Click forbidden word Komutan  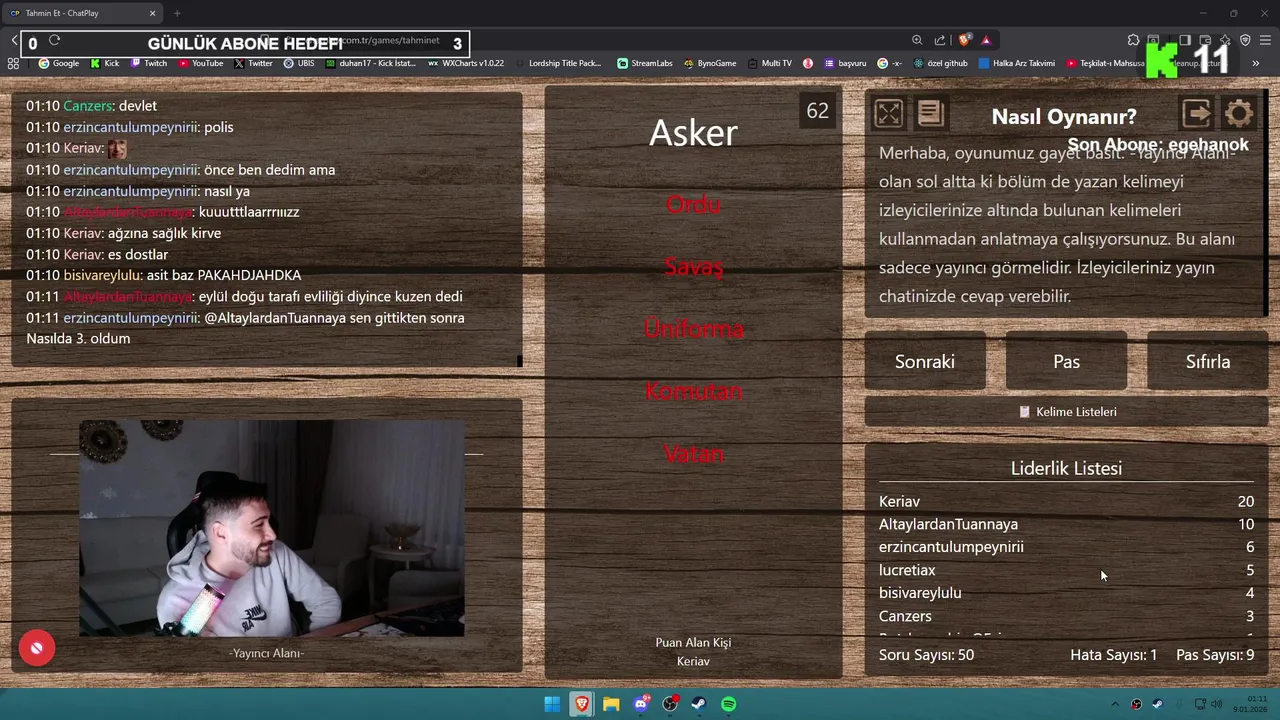693,391
